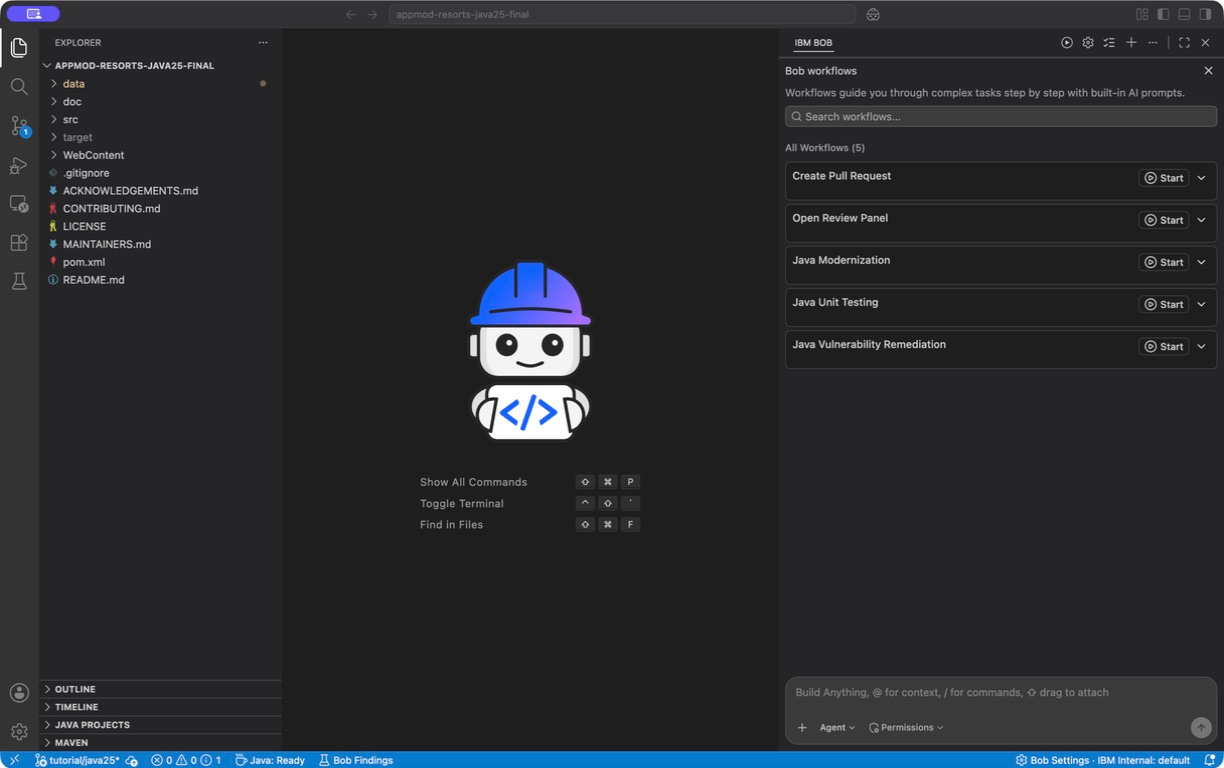
Task: Expand the JAVA PROJECTS section
Action: pyautogui.click(x=160, y=725)
